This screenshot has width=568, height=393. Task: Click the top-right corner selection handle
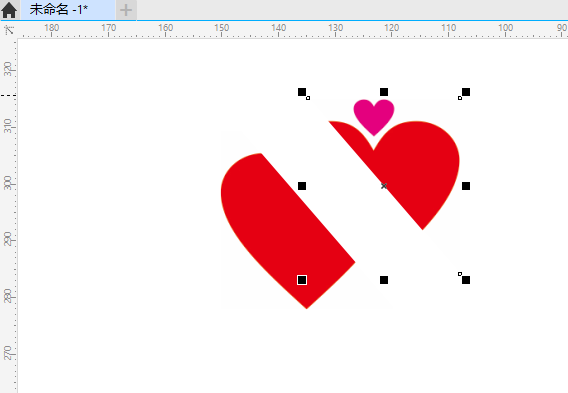coord(466,92)
